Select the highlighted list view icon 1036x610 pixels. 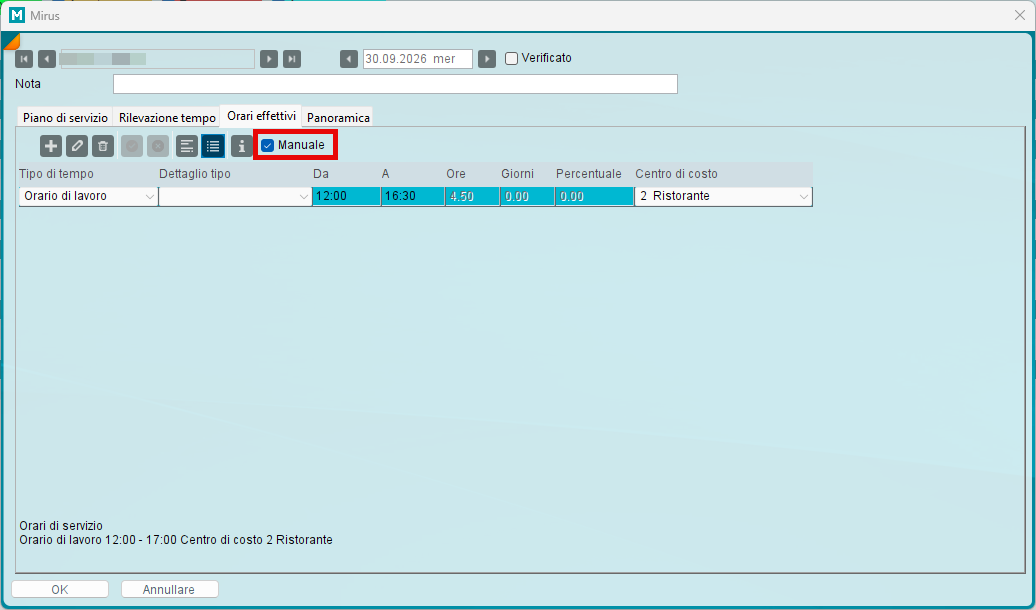pyautogui.click(x=213, y=146)
